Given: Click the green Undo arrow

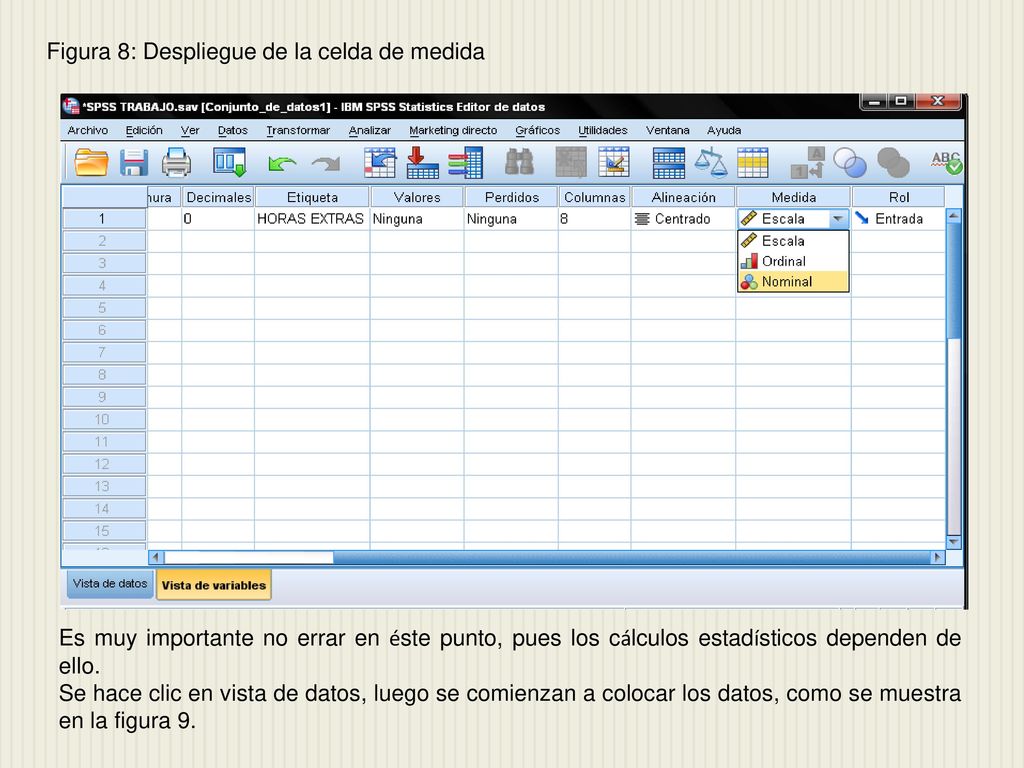Looking at the screenshot, I should [282, 163].
